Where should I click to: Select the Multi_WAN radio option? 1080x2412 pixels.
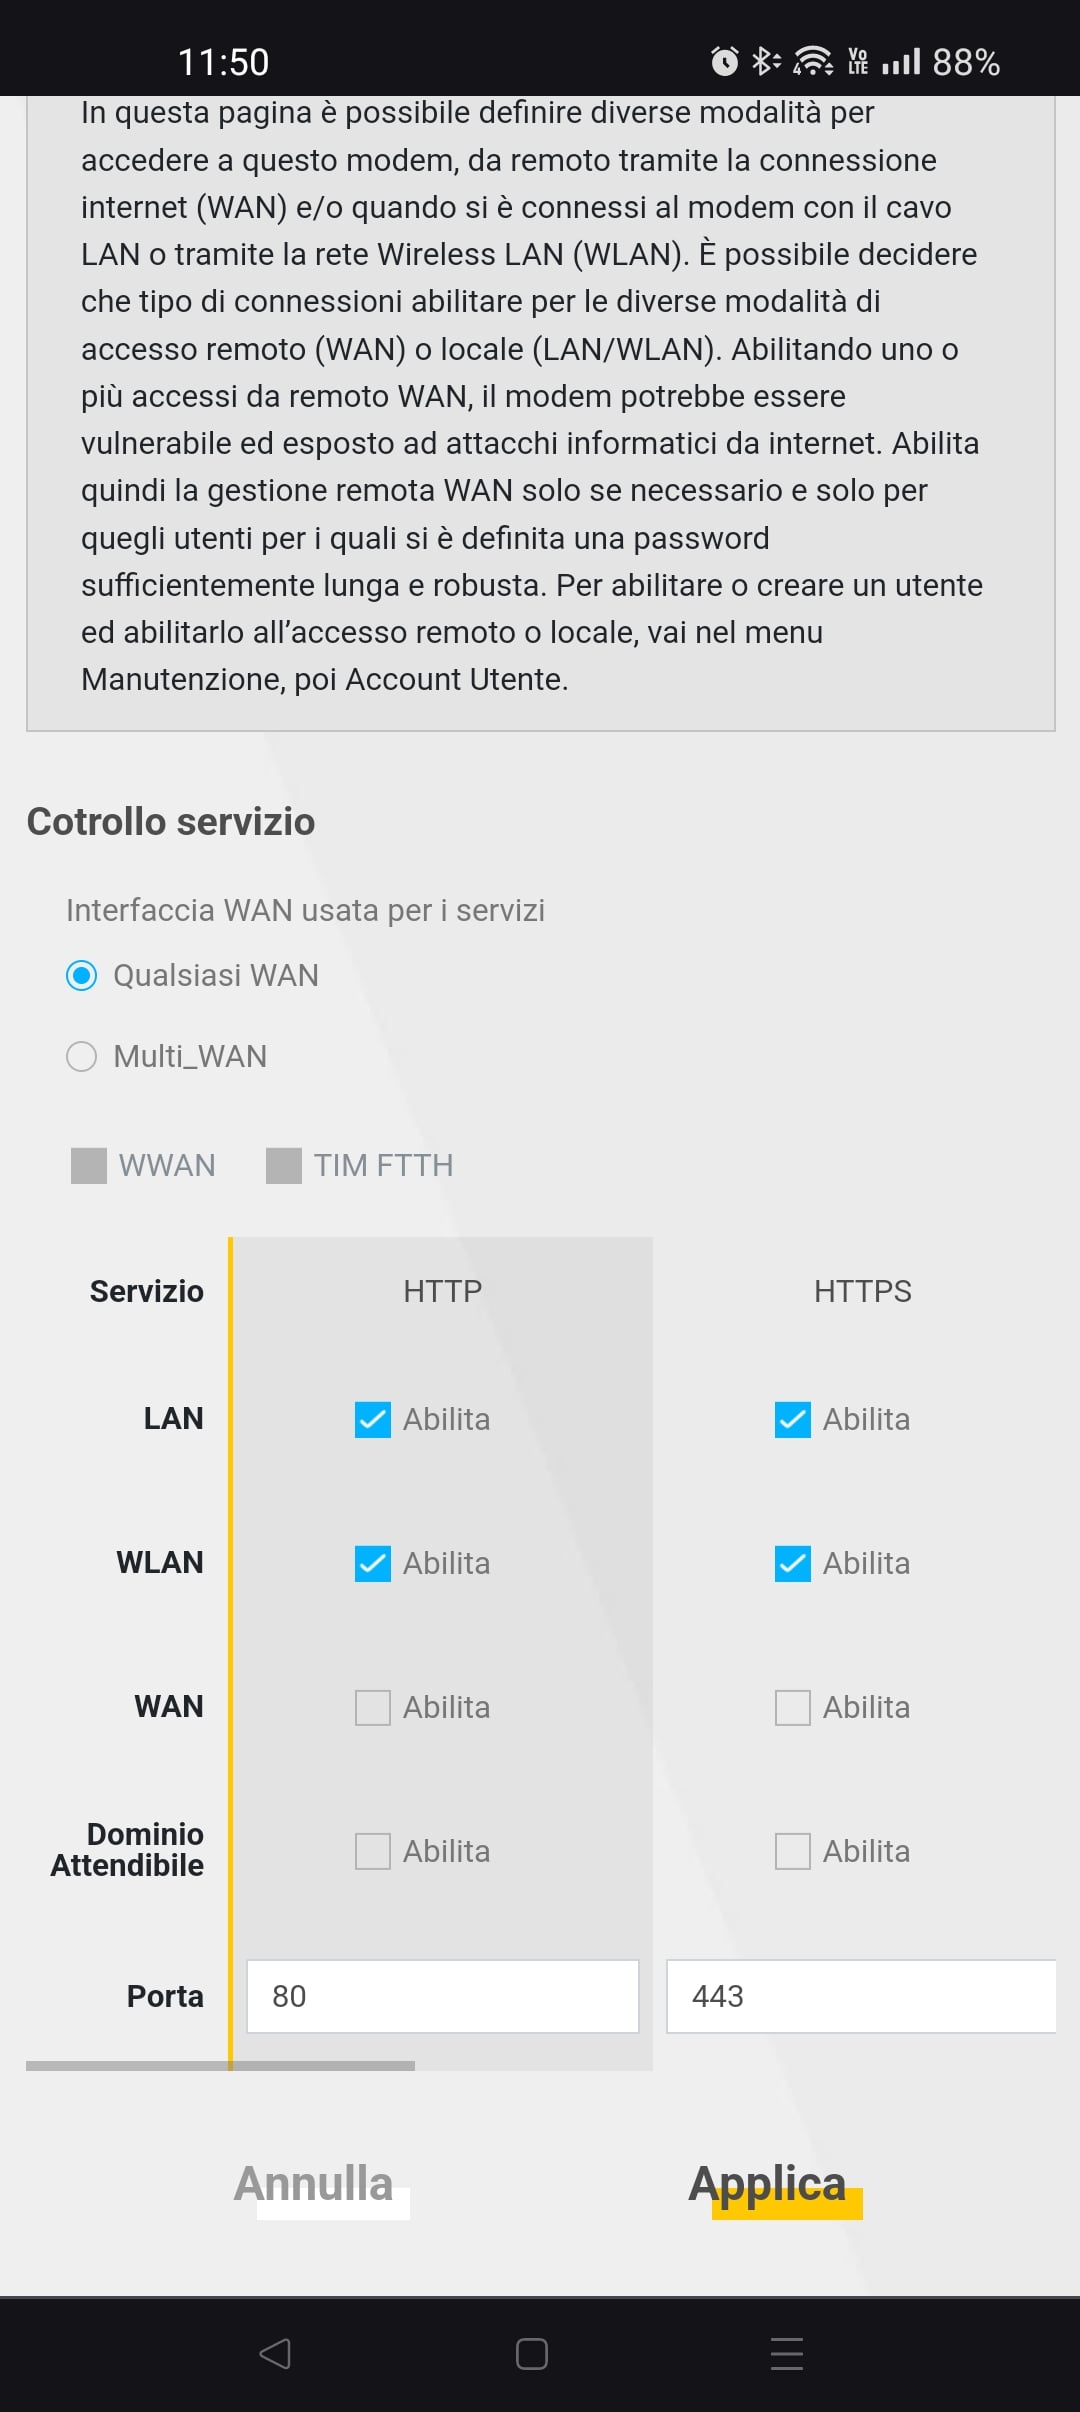pyautogui.click(x=82, y=1056)
